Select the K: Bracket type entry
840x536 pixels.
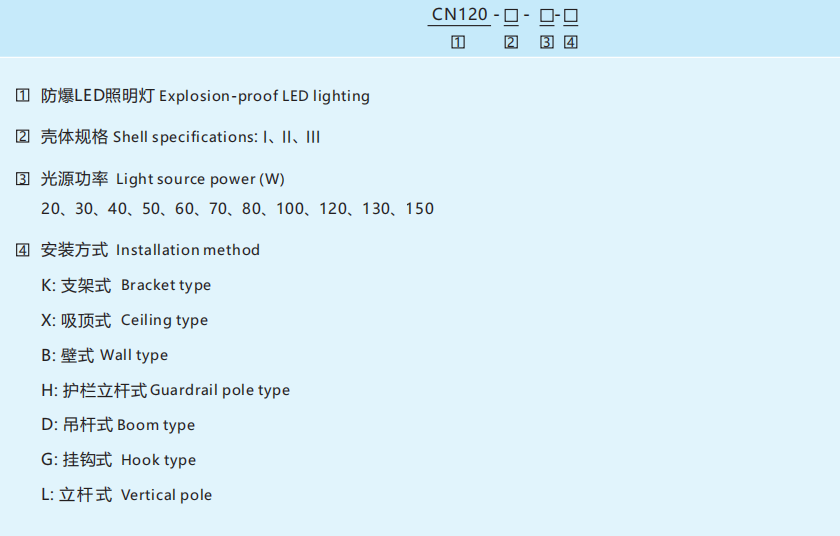[x=126, y=285]
